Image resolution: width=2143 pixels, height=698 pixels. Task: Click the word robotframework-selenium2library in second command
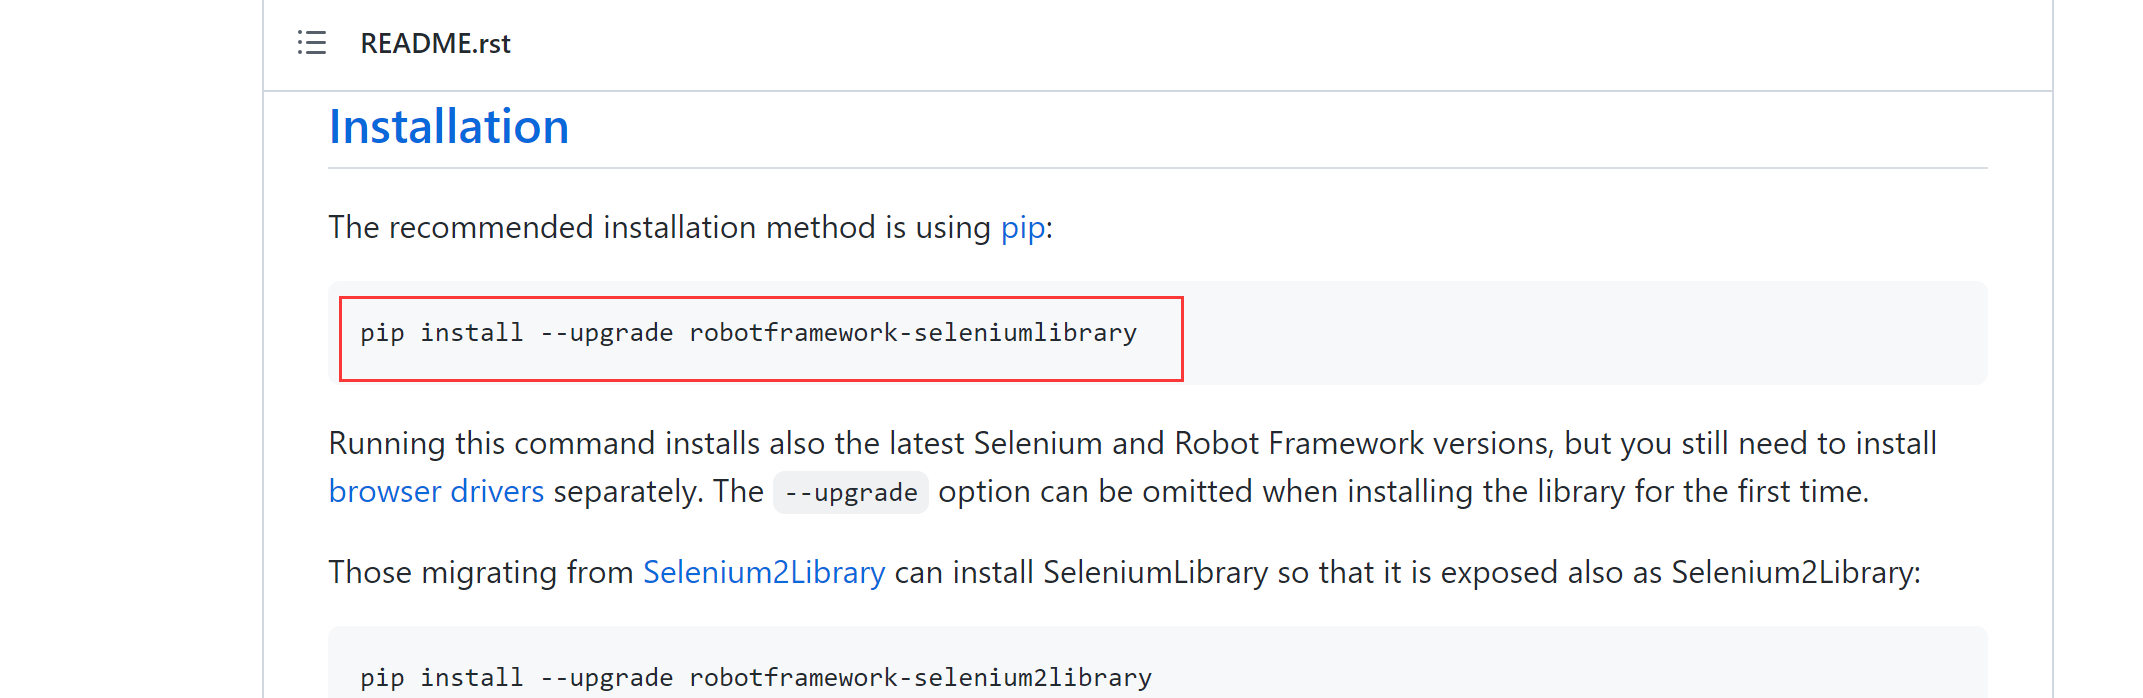(920, 678)
